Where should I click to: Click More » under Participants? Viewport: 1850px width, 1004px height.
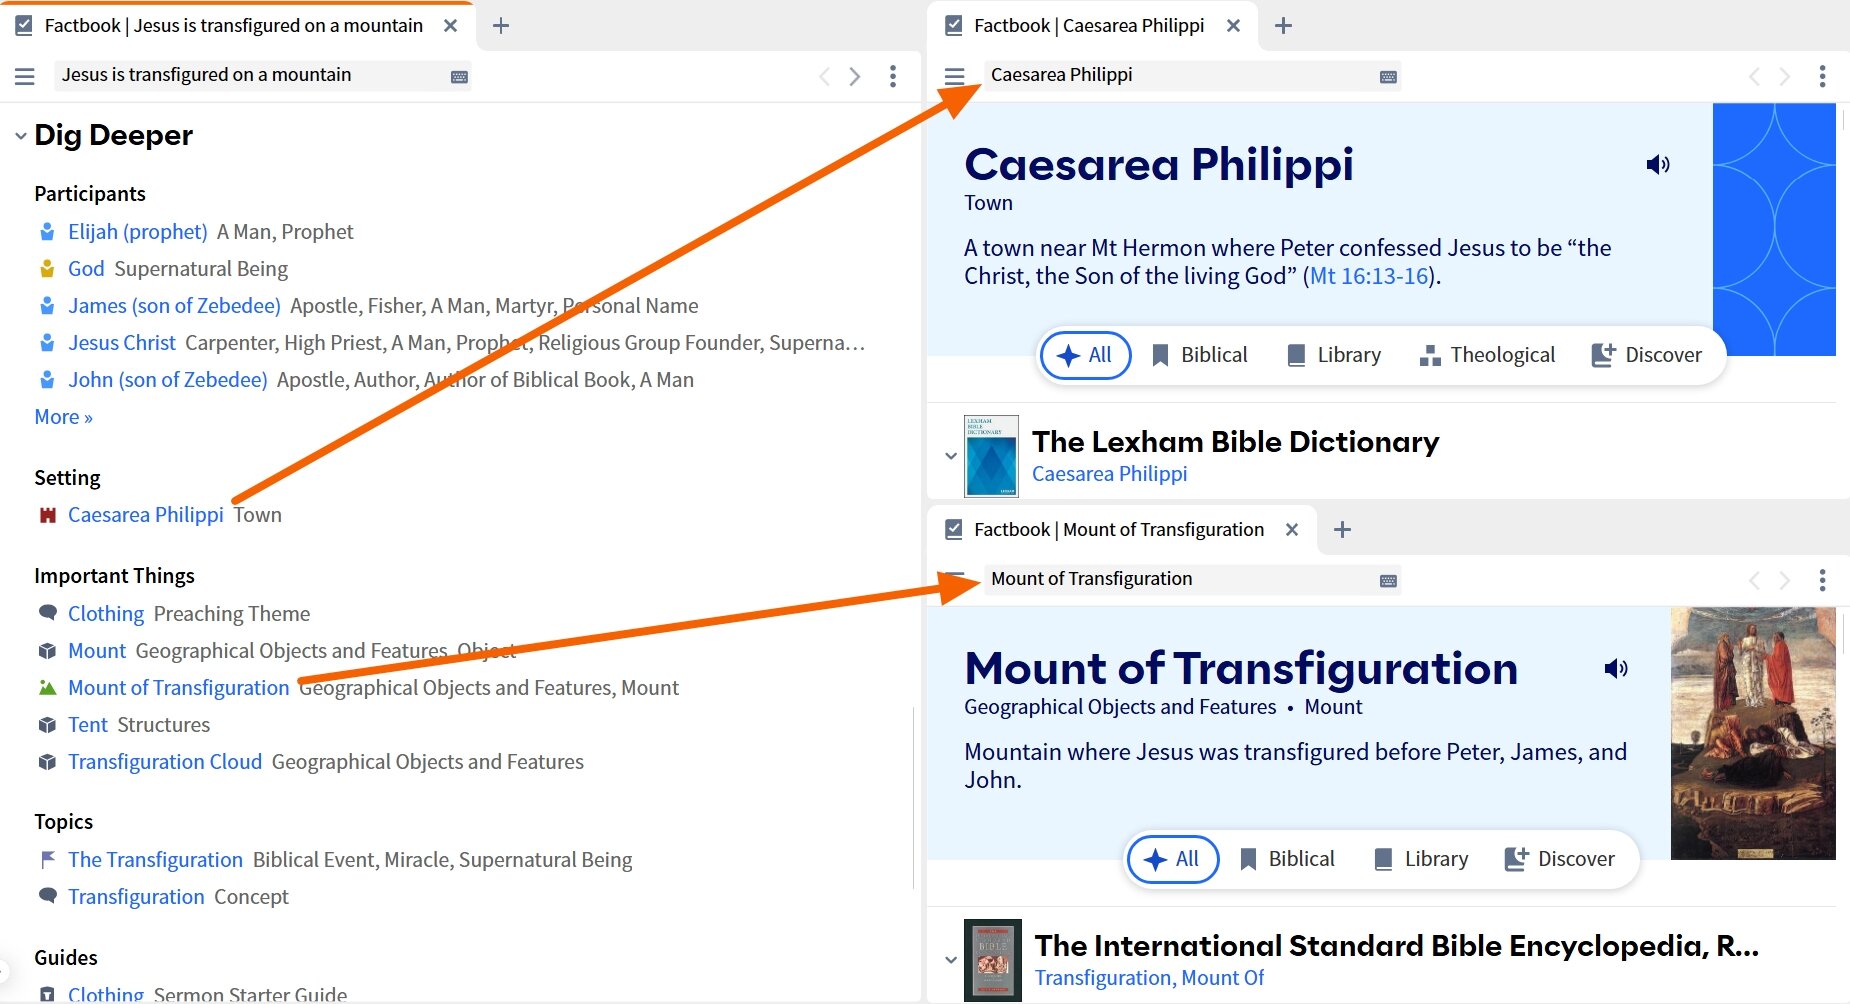(63, 417)
